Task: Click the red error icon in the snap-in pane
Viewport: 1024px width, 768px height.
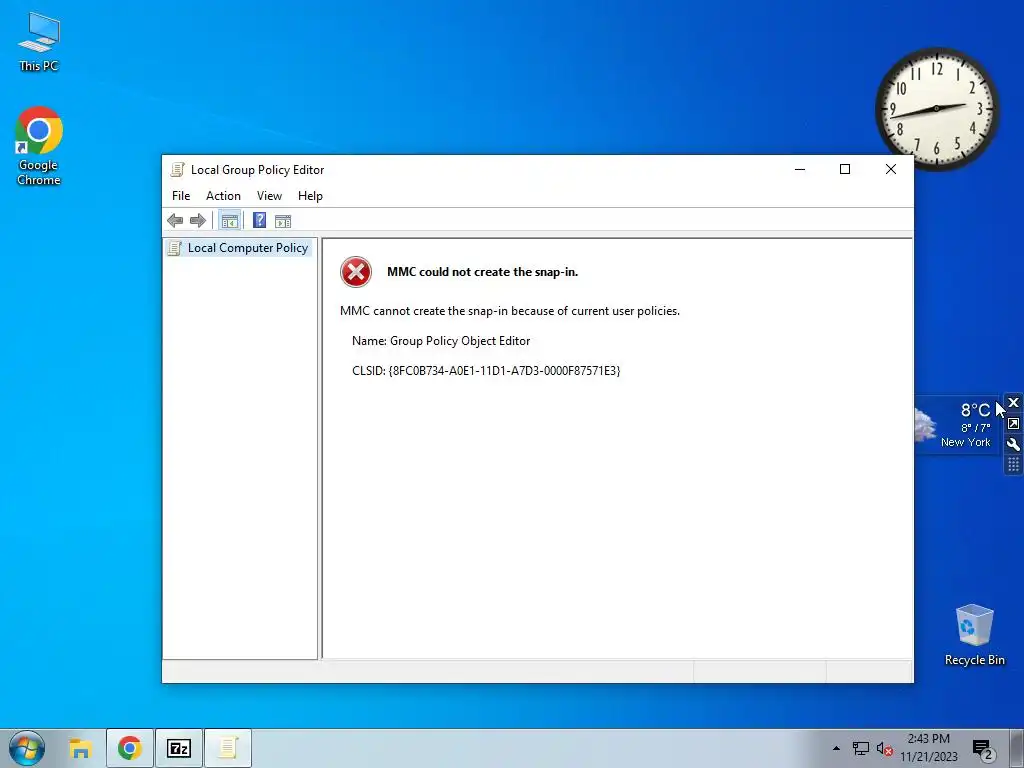Action: [x=356, y=272]
